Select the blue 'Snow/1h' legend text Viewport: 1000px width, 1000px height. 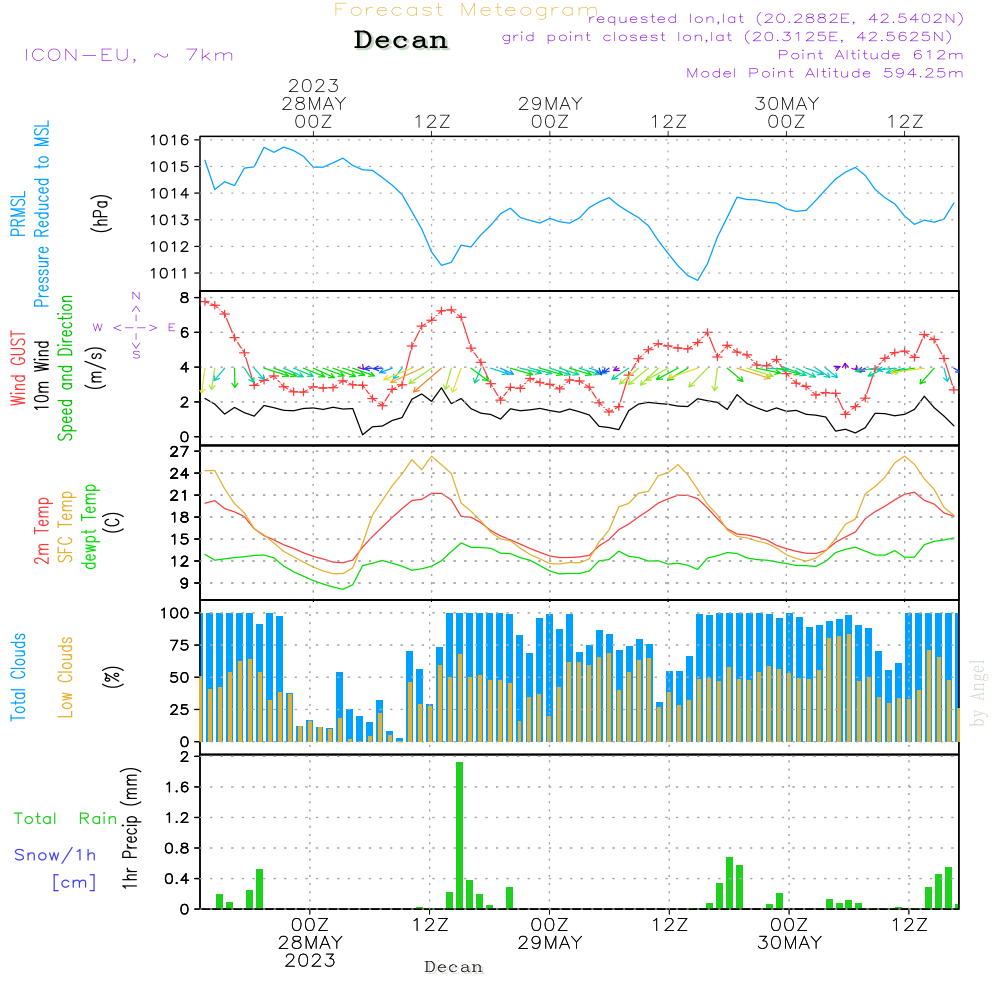(x=55, y=855)
